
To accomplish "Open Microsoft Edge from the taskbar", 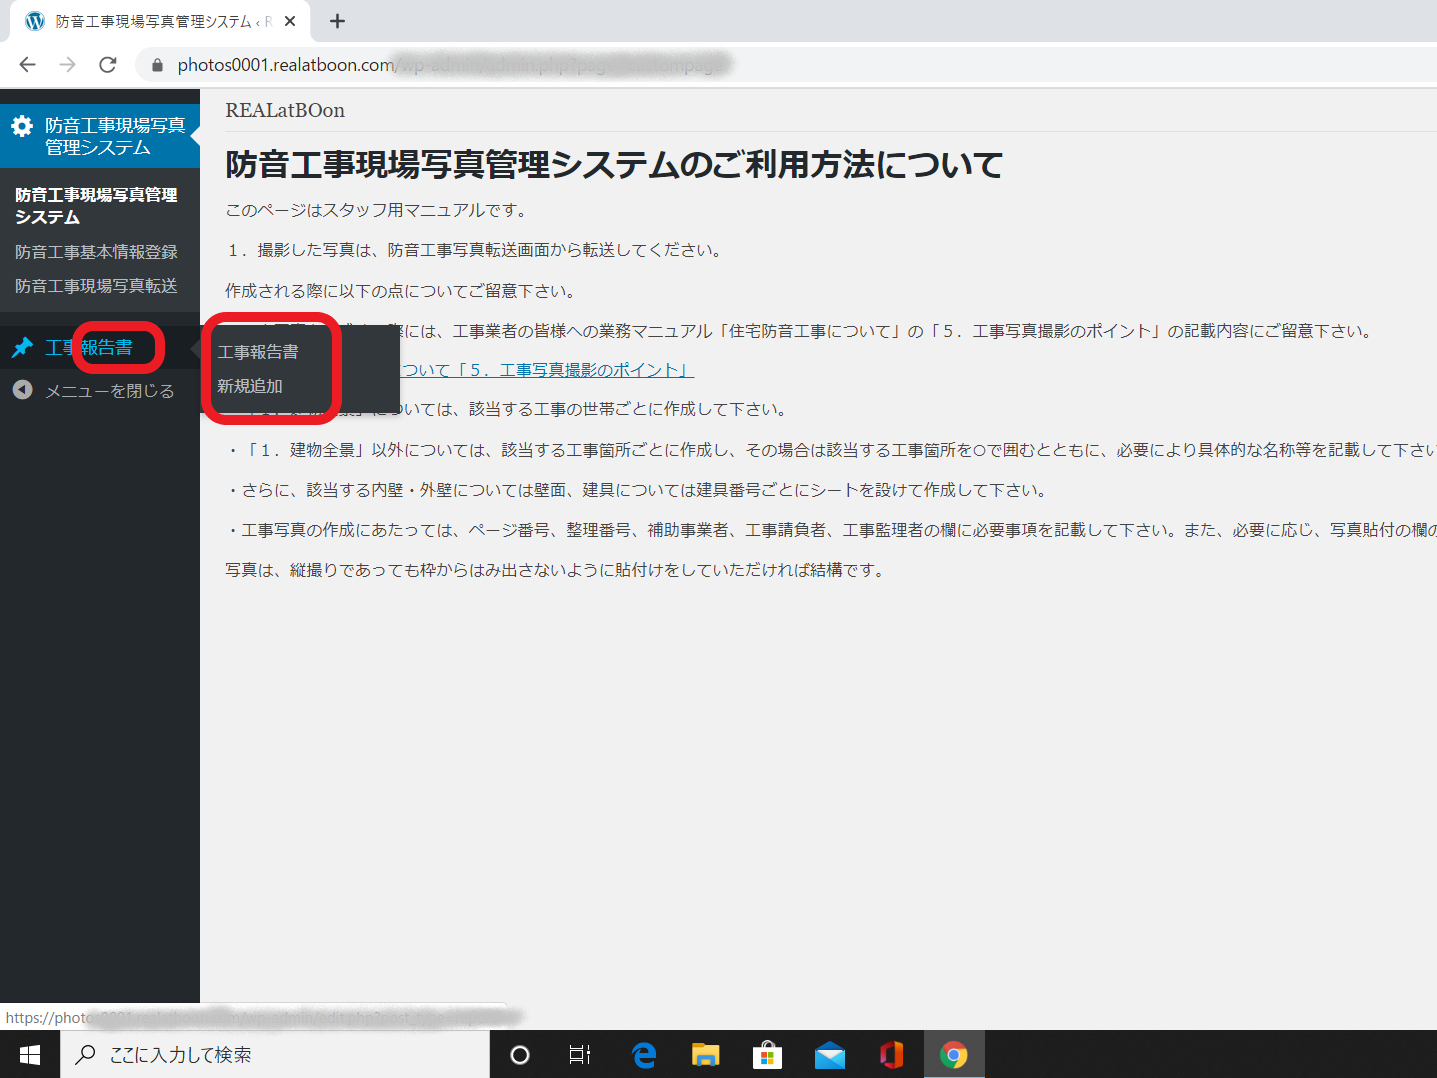I will click(644, 1055).
